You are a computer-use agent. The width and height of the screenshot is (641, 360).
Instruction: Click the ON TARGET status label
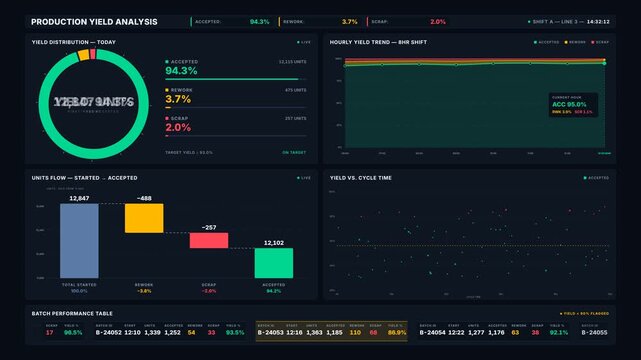[294, 152]
